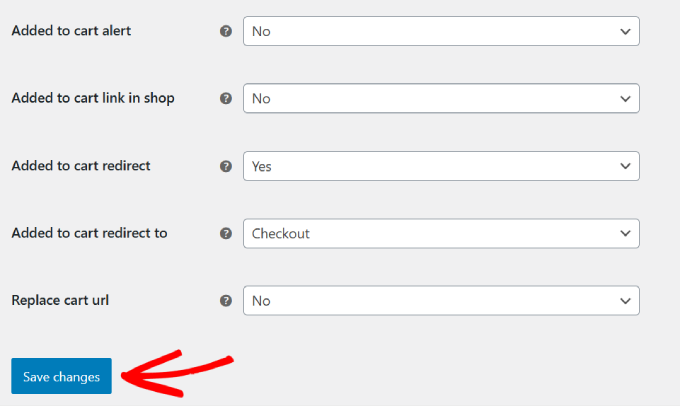This screenshot has width=680, height=406.
Task: Click help icon next to Added to cart alert
Action: 225,31
